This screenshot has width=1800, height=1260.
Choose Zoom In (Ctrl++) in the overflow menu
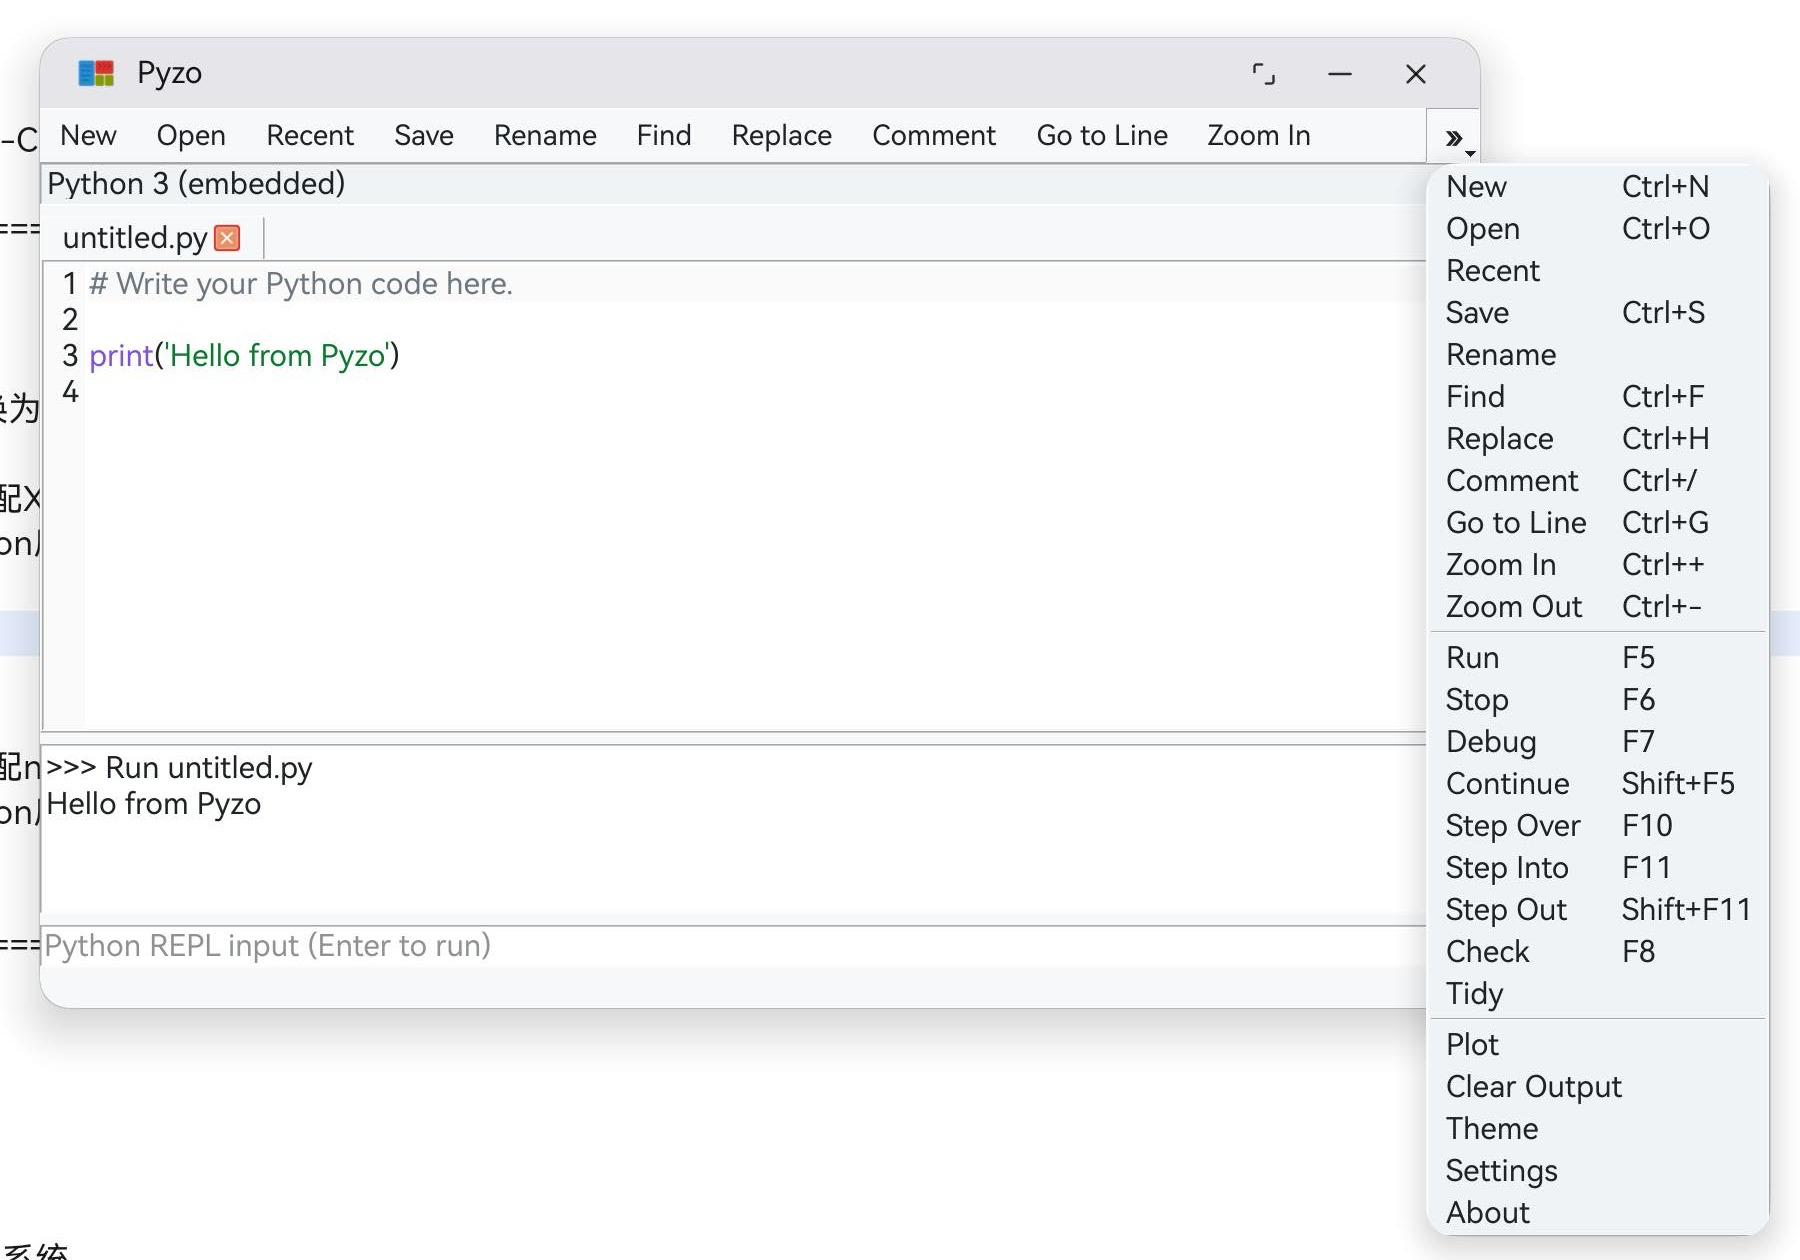(1597, 565)
